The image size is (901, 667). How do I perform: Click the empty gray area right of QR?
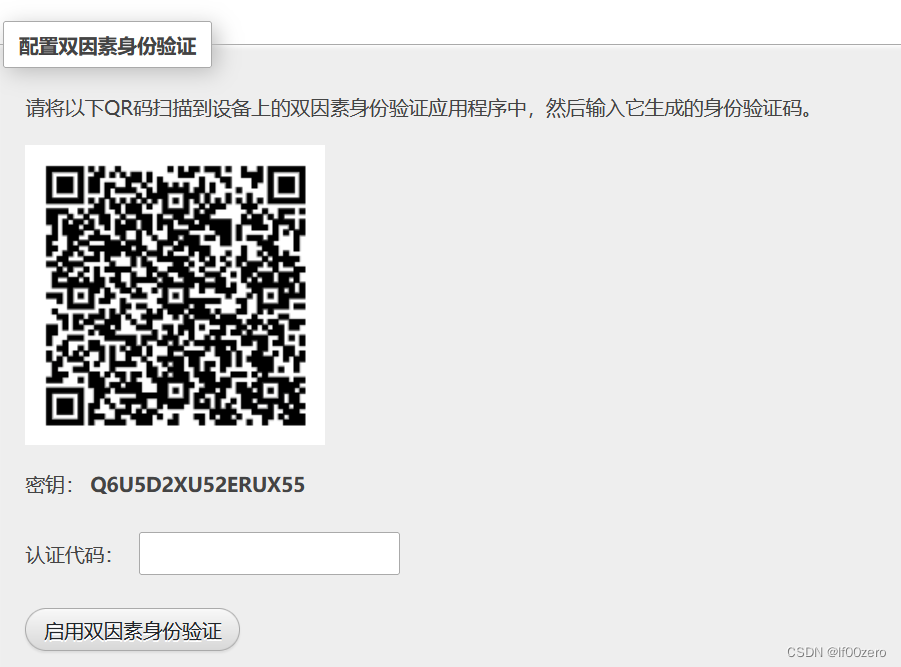tap(609, 295)
